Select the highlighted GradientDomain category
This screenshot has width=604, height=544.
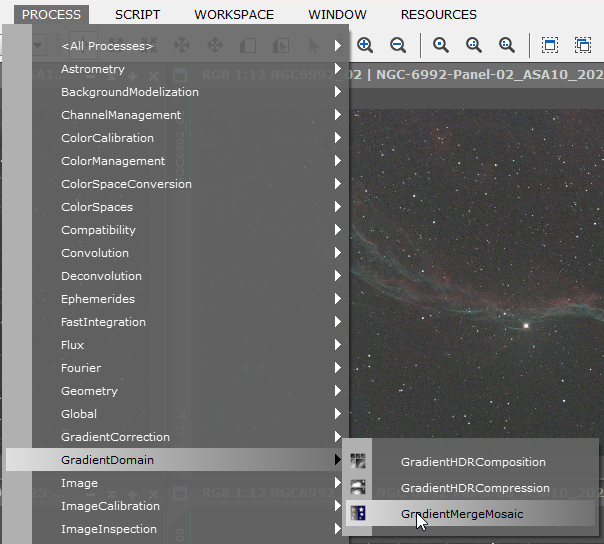pyautogui.click(x=175, y=460)
